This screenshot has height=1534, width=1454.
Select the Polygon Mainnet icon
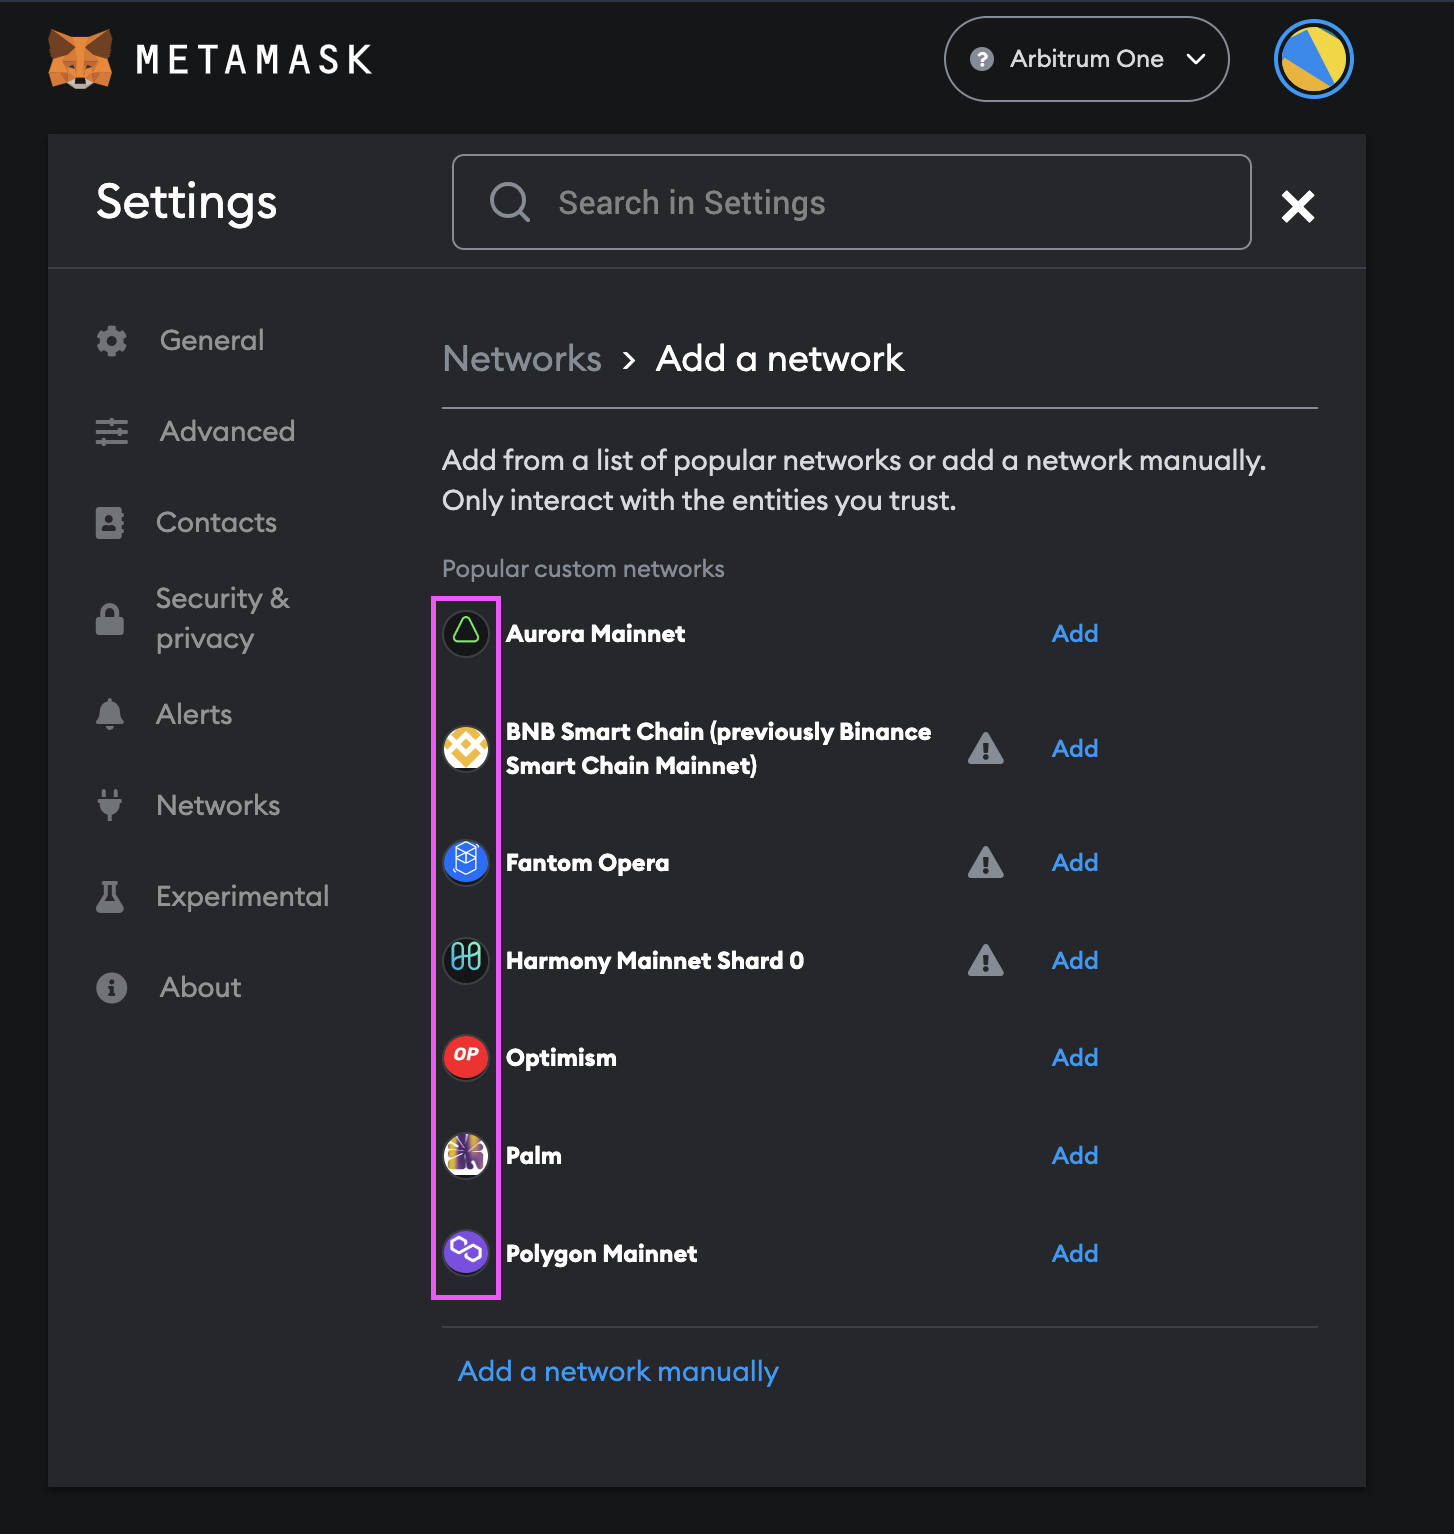465,1251
